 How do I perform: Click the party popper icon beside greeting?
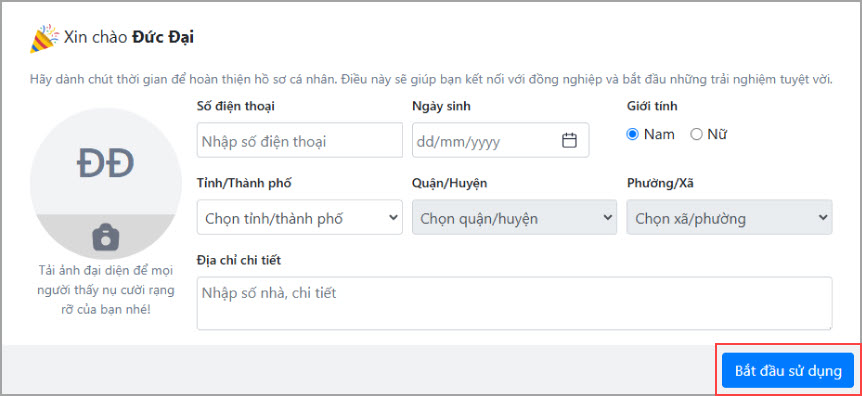pos(44,38)
